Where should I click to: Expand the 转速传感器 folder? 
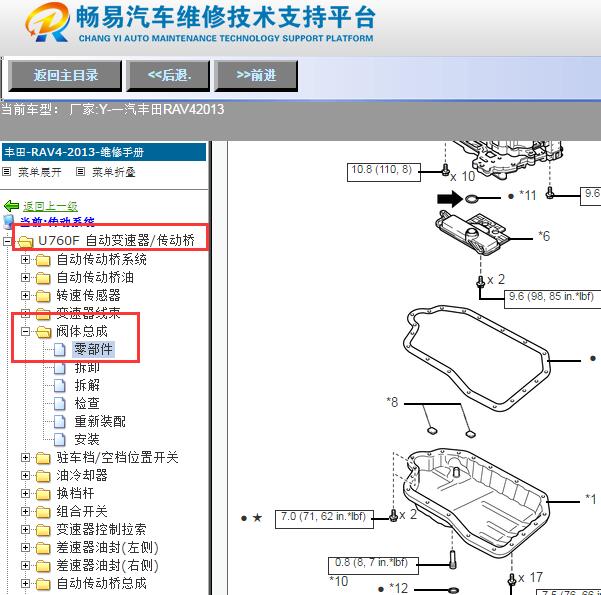pyautogui.click(x=25, y=296)
